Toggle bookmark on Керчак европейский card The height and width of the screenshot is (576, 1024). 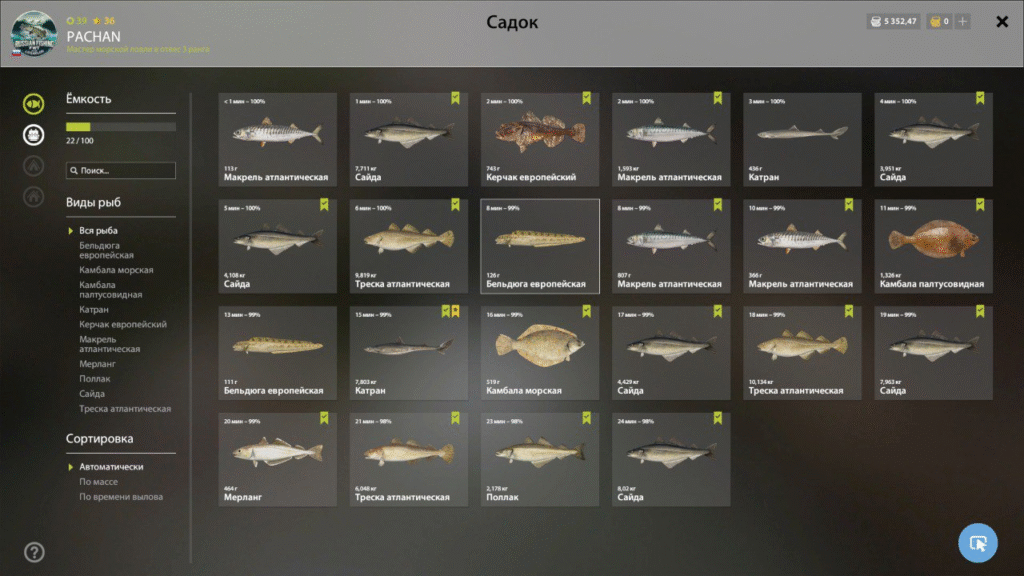586,98
